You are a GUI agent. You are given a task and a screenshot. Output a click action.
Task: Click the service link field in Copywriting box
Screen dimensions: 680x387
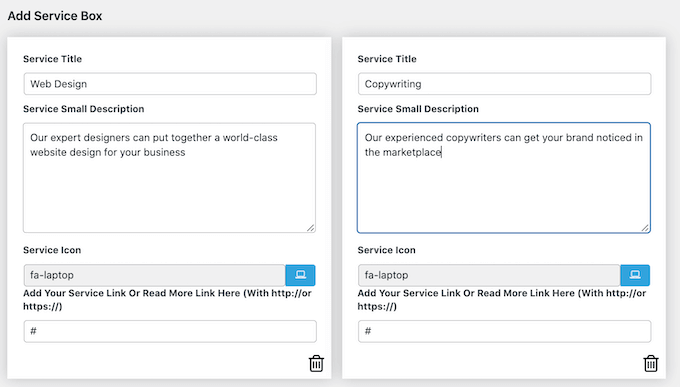[504, 331]
